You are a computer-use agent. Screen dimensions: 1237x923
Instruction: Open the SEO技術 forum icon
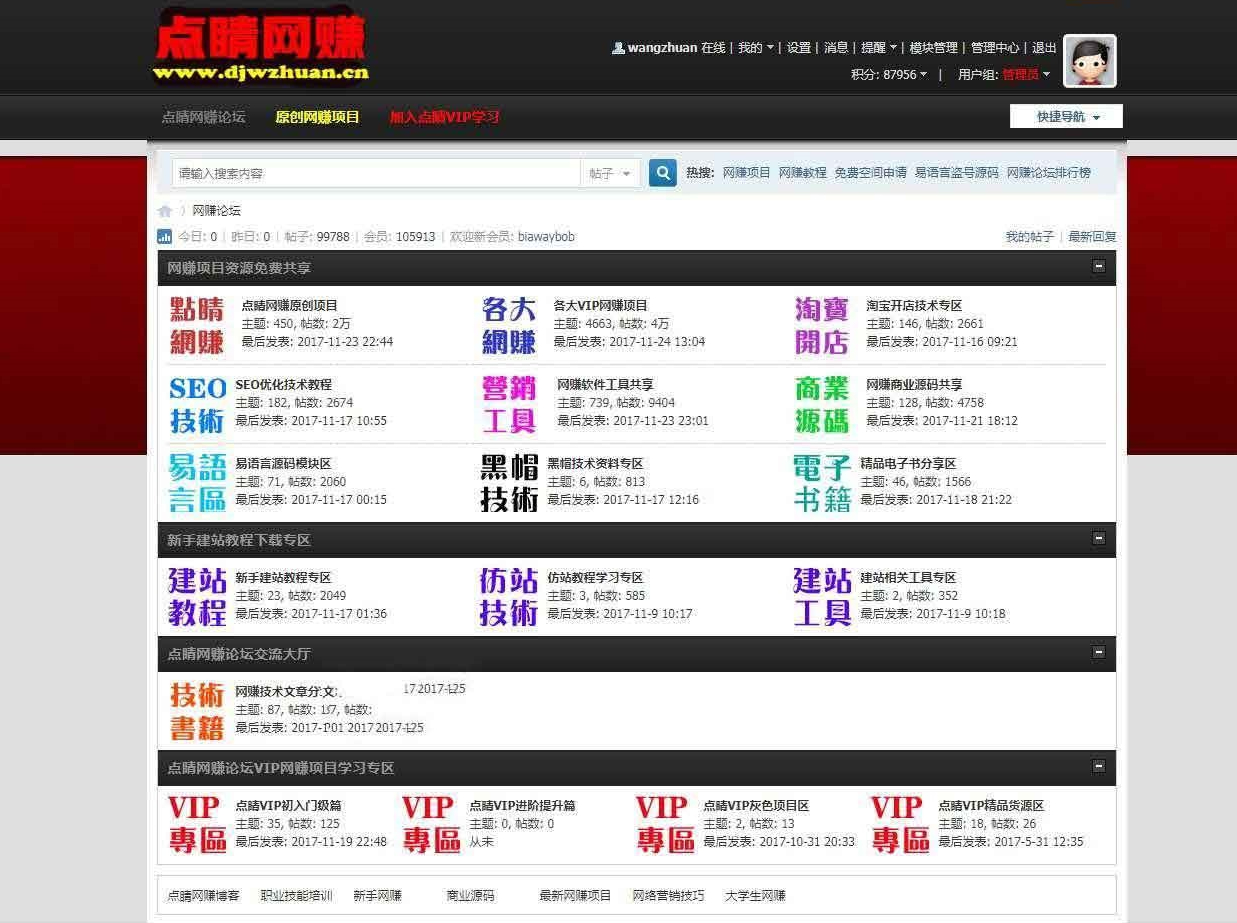pos(197,404)
